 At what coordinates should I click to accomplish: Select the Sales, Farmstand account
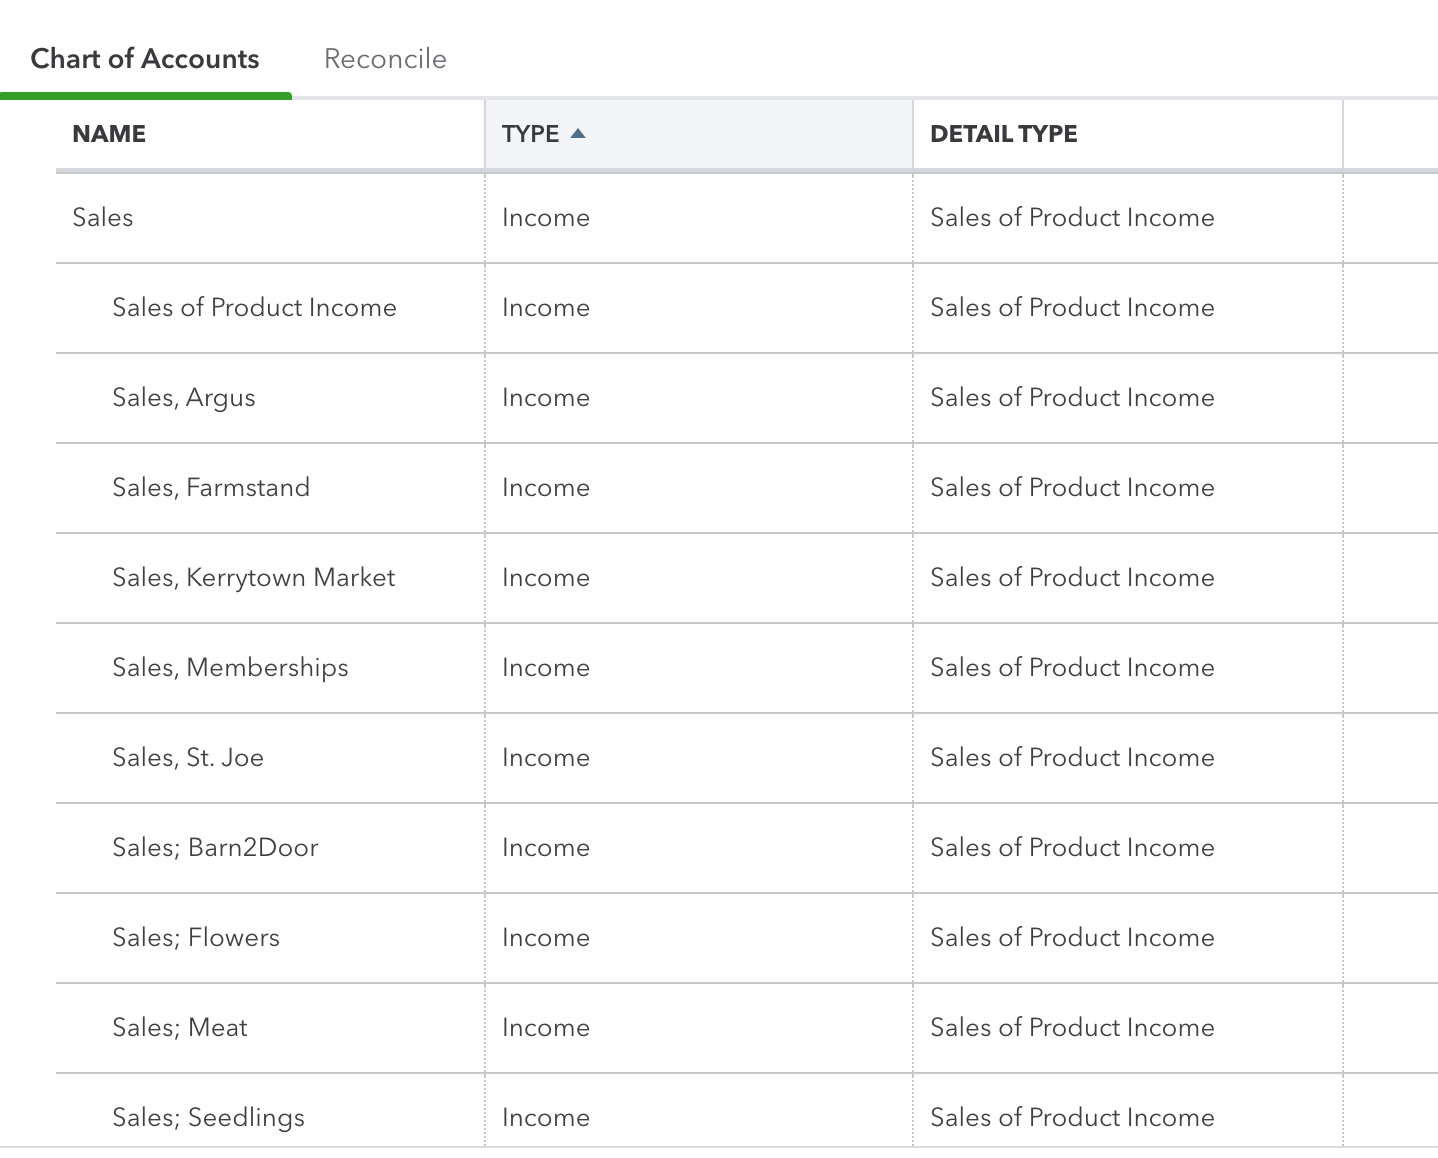pyautogui.click(x=211, y=488)
